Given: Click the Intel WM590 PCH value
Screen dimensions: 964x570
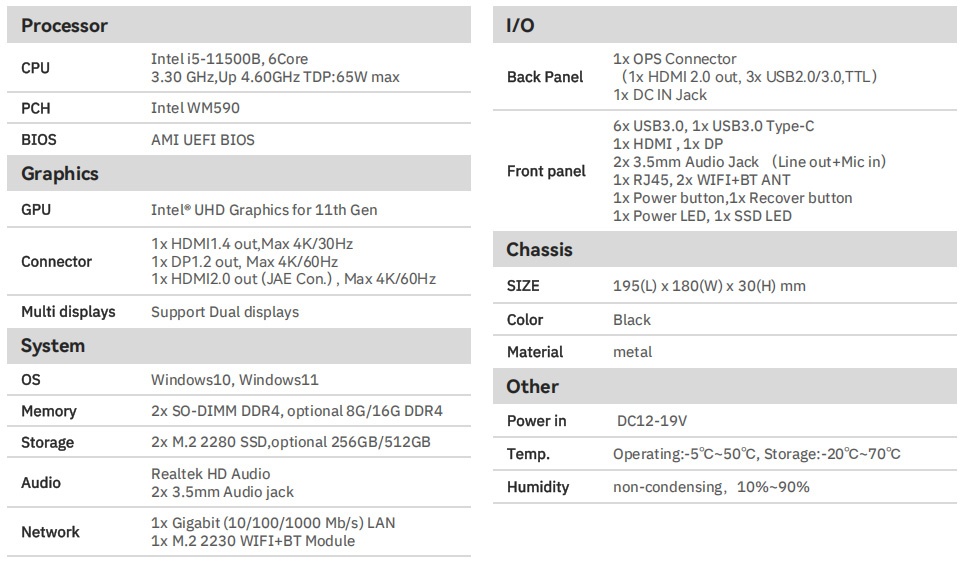Looking at the screenshot, I should click(195, 108).
